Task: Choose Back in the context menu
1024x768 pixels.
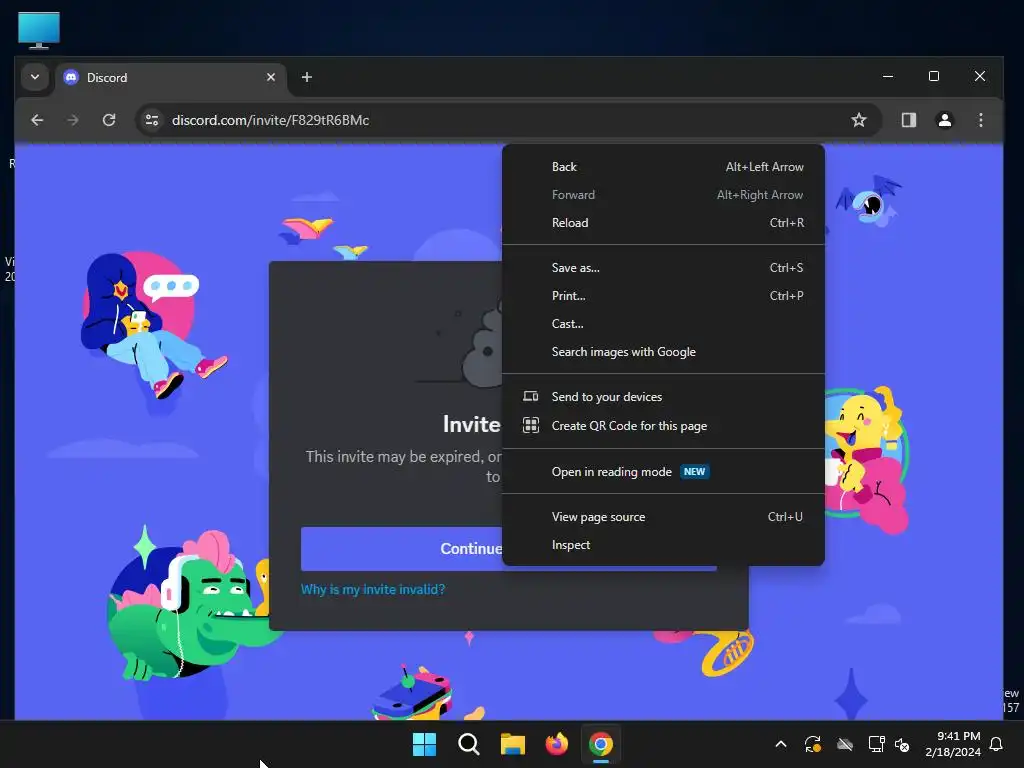Action: 664,167
